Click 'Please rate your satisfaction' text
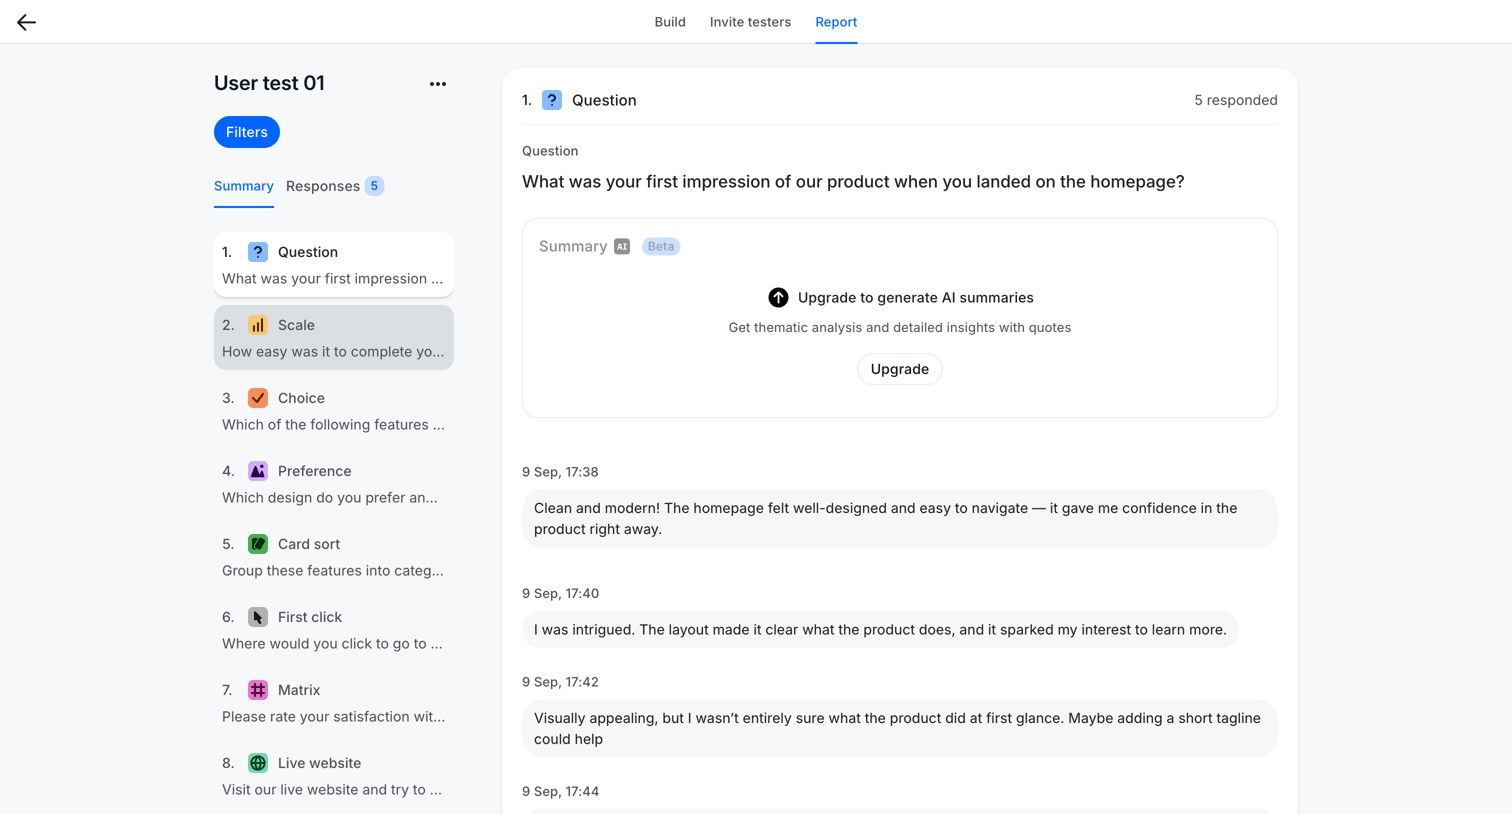The image size is (1512, 814). tap(334, 717)
